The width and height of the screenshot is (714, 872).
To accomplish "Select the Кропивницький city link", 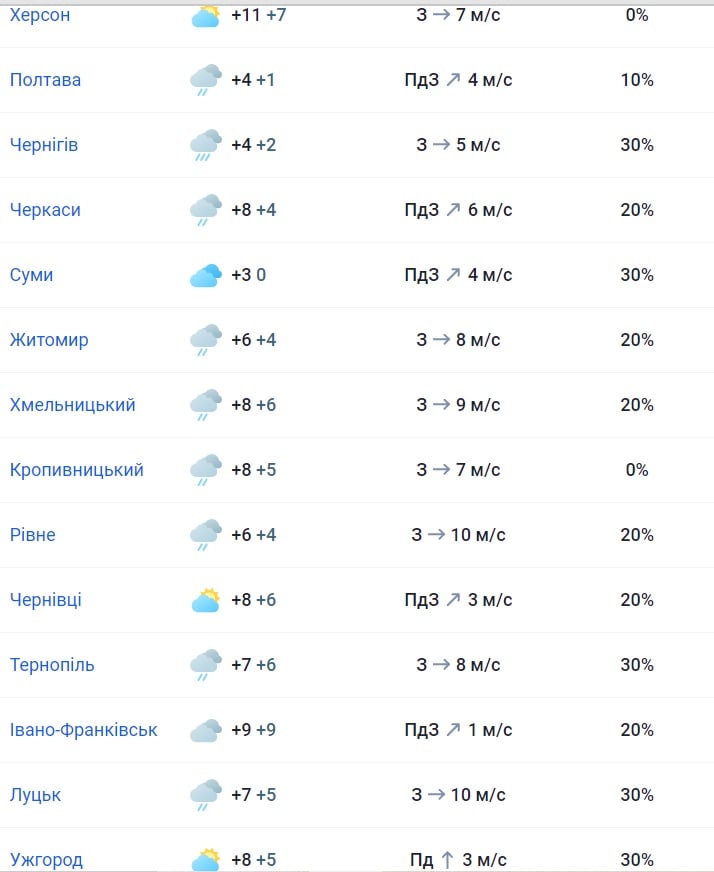I will (x=77, y=470).
